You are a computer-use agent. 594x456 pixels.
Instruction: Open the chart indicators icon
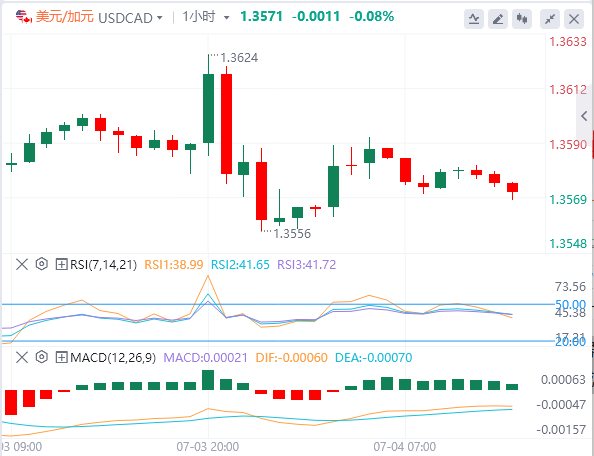[x=474, y=19]
